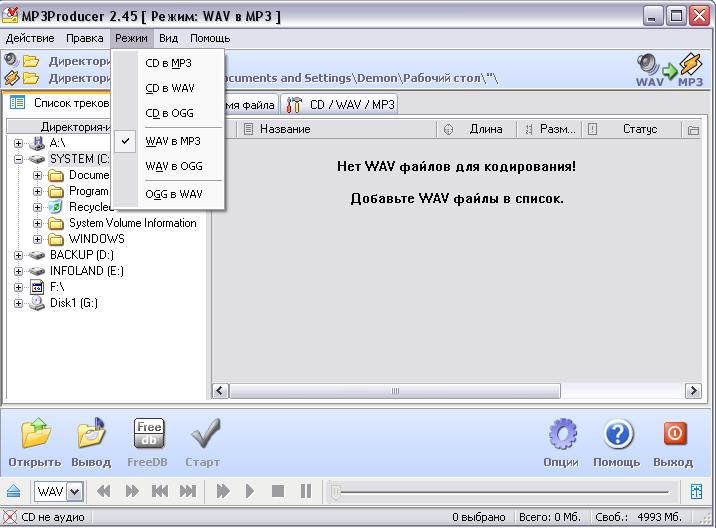The width and height of the screenshot is (716, 528).
Task: Expand the WINDOWS folder node
Action: click(x=37, y=239)
